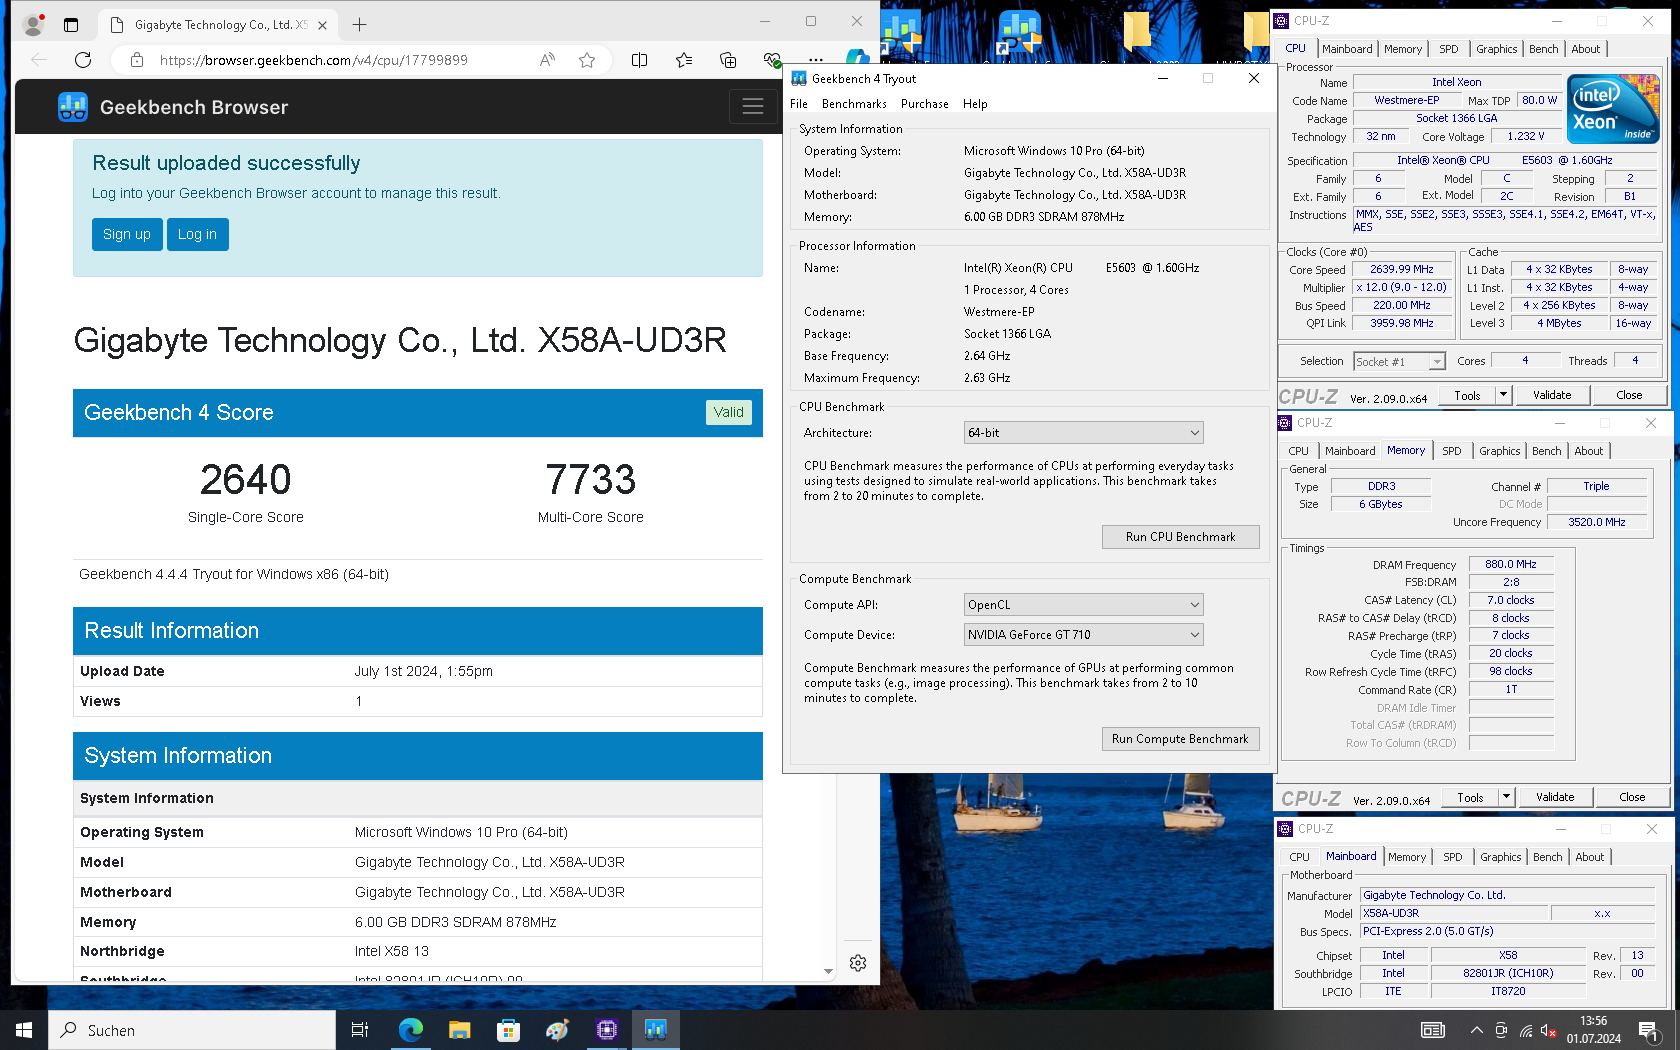The image size is (1680, 1050).
Task: Open the notification center icon
Action: pos(1648,1030)
